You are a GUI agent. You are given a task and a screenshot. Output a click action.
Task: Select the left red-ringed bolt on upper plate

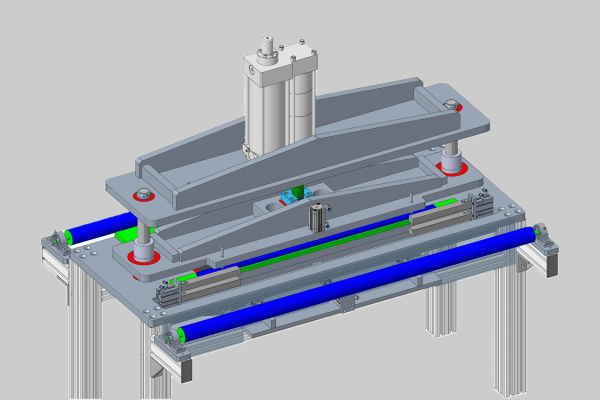coord(144,194)
